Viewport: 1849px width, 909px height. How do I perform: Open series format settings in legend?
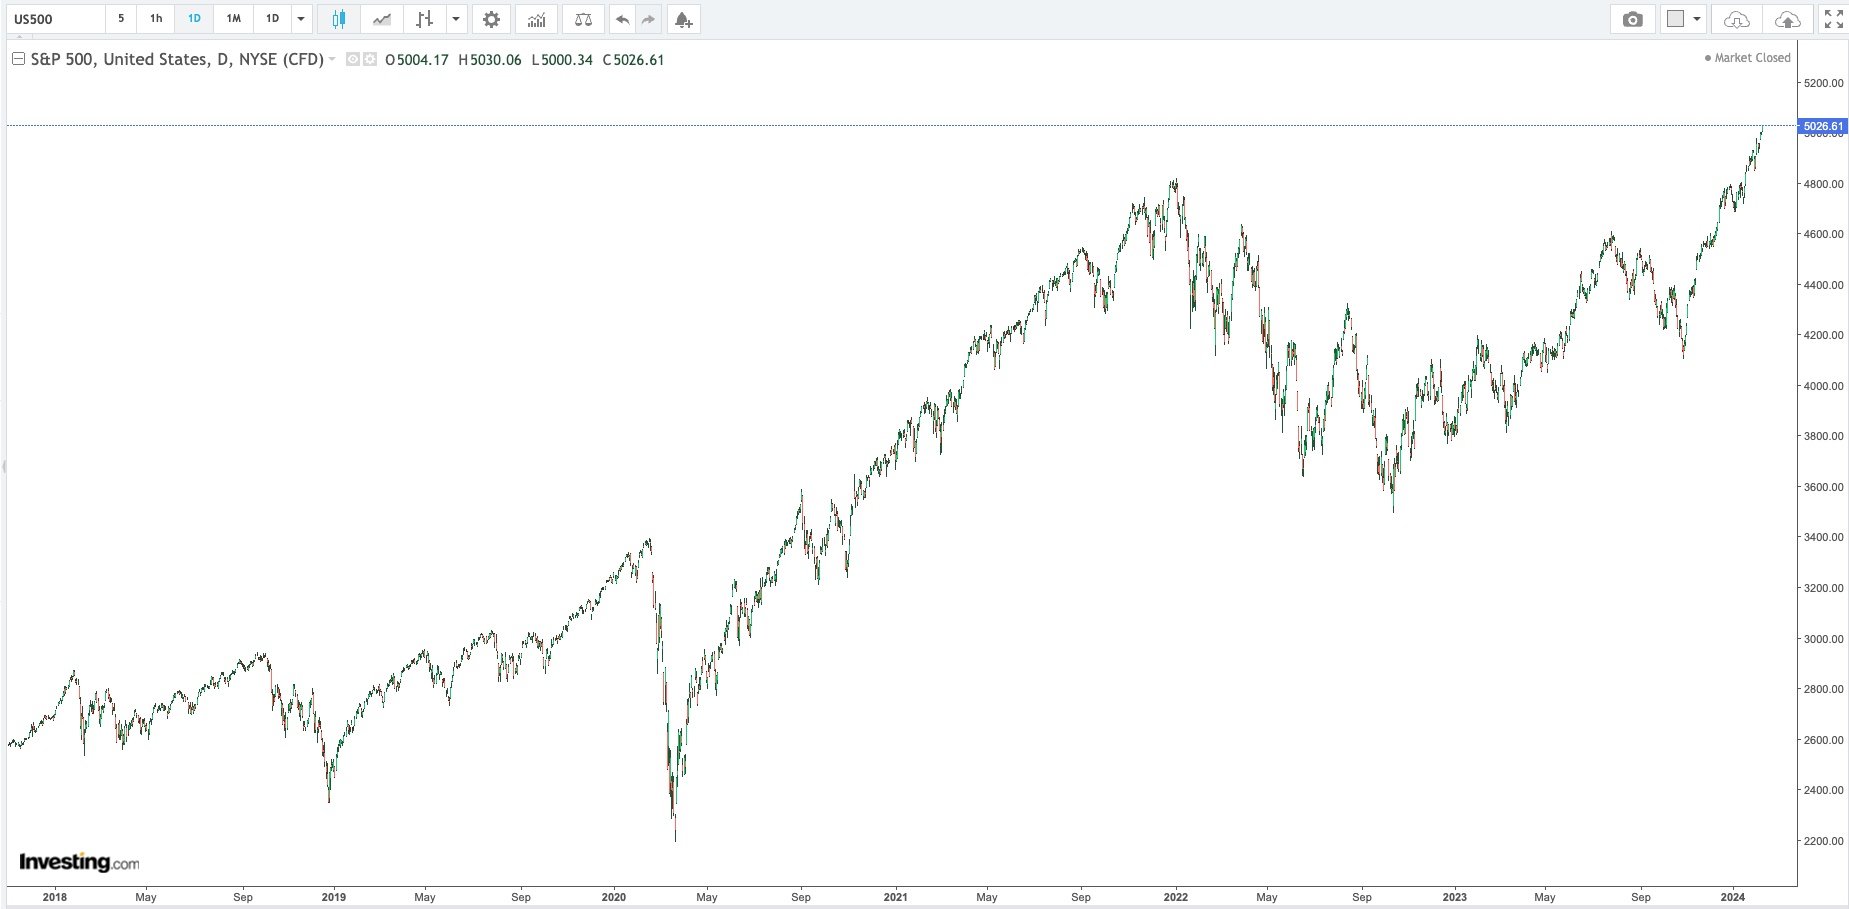click(369, 60)
